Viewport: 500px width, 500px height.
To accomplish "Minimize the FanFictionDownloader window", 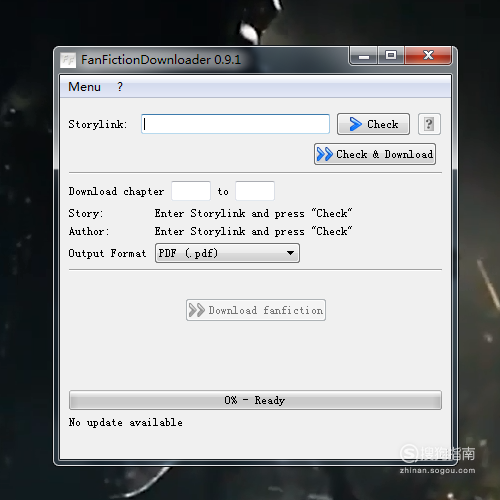I will click(x=364, y=56).
